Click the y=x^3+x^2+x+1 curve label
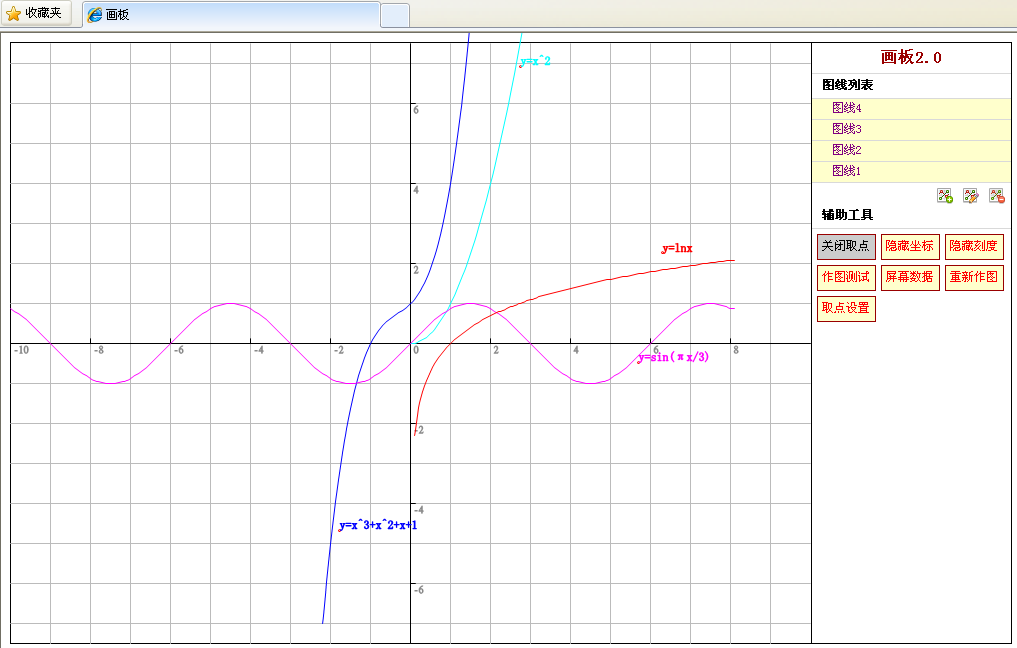This screenshot has width=1017, height=648. point(377,525)
